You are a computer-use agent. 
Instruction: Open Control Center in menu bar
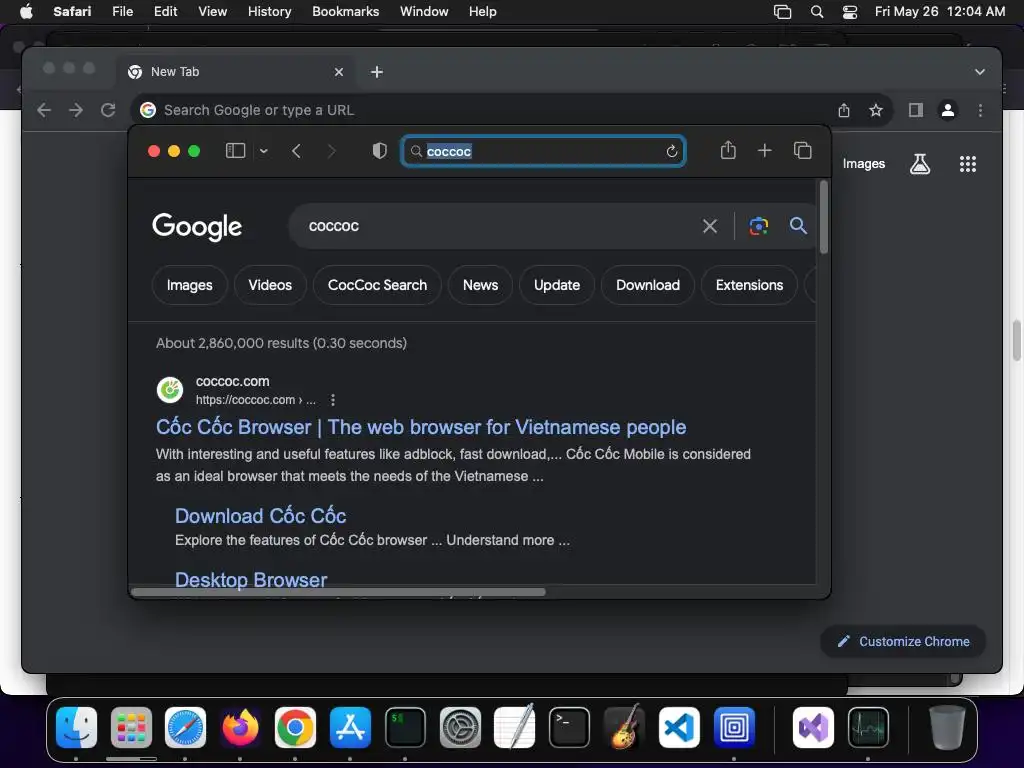pos(850,11)
